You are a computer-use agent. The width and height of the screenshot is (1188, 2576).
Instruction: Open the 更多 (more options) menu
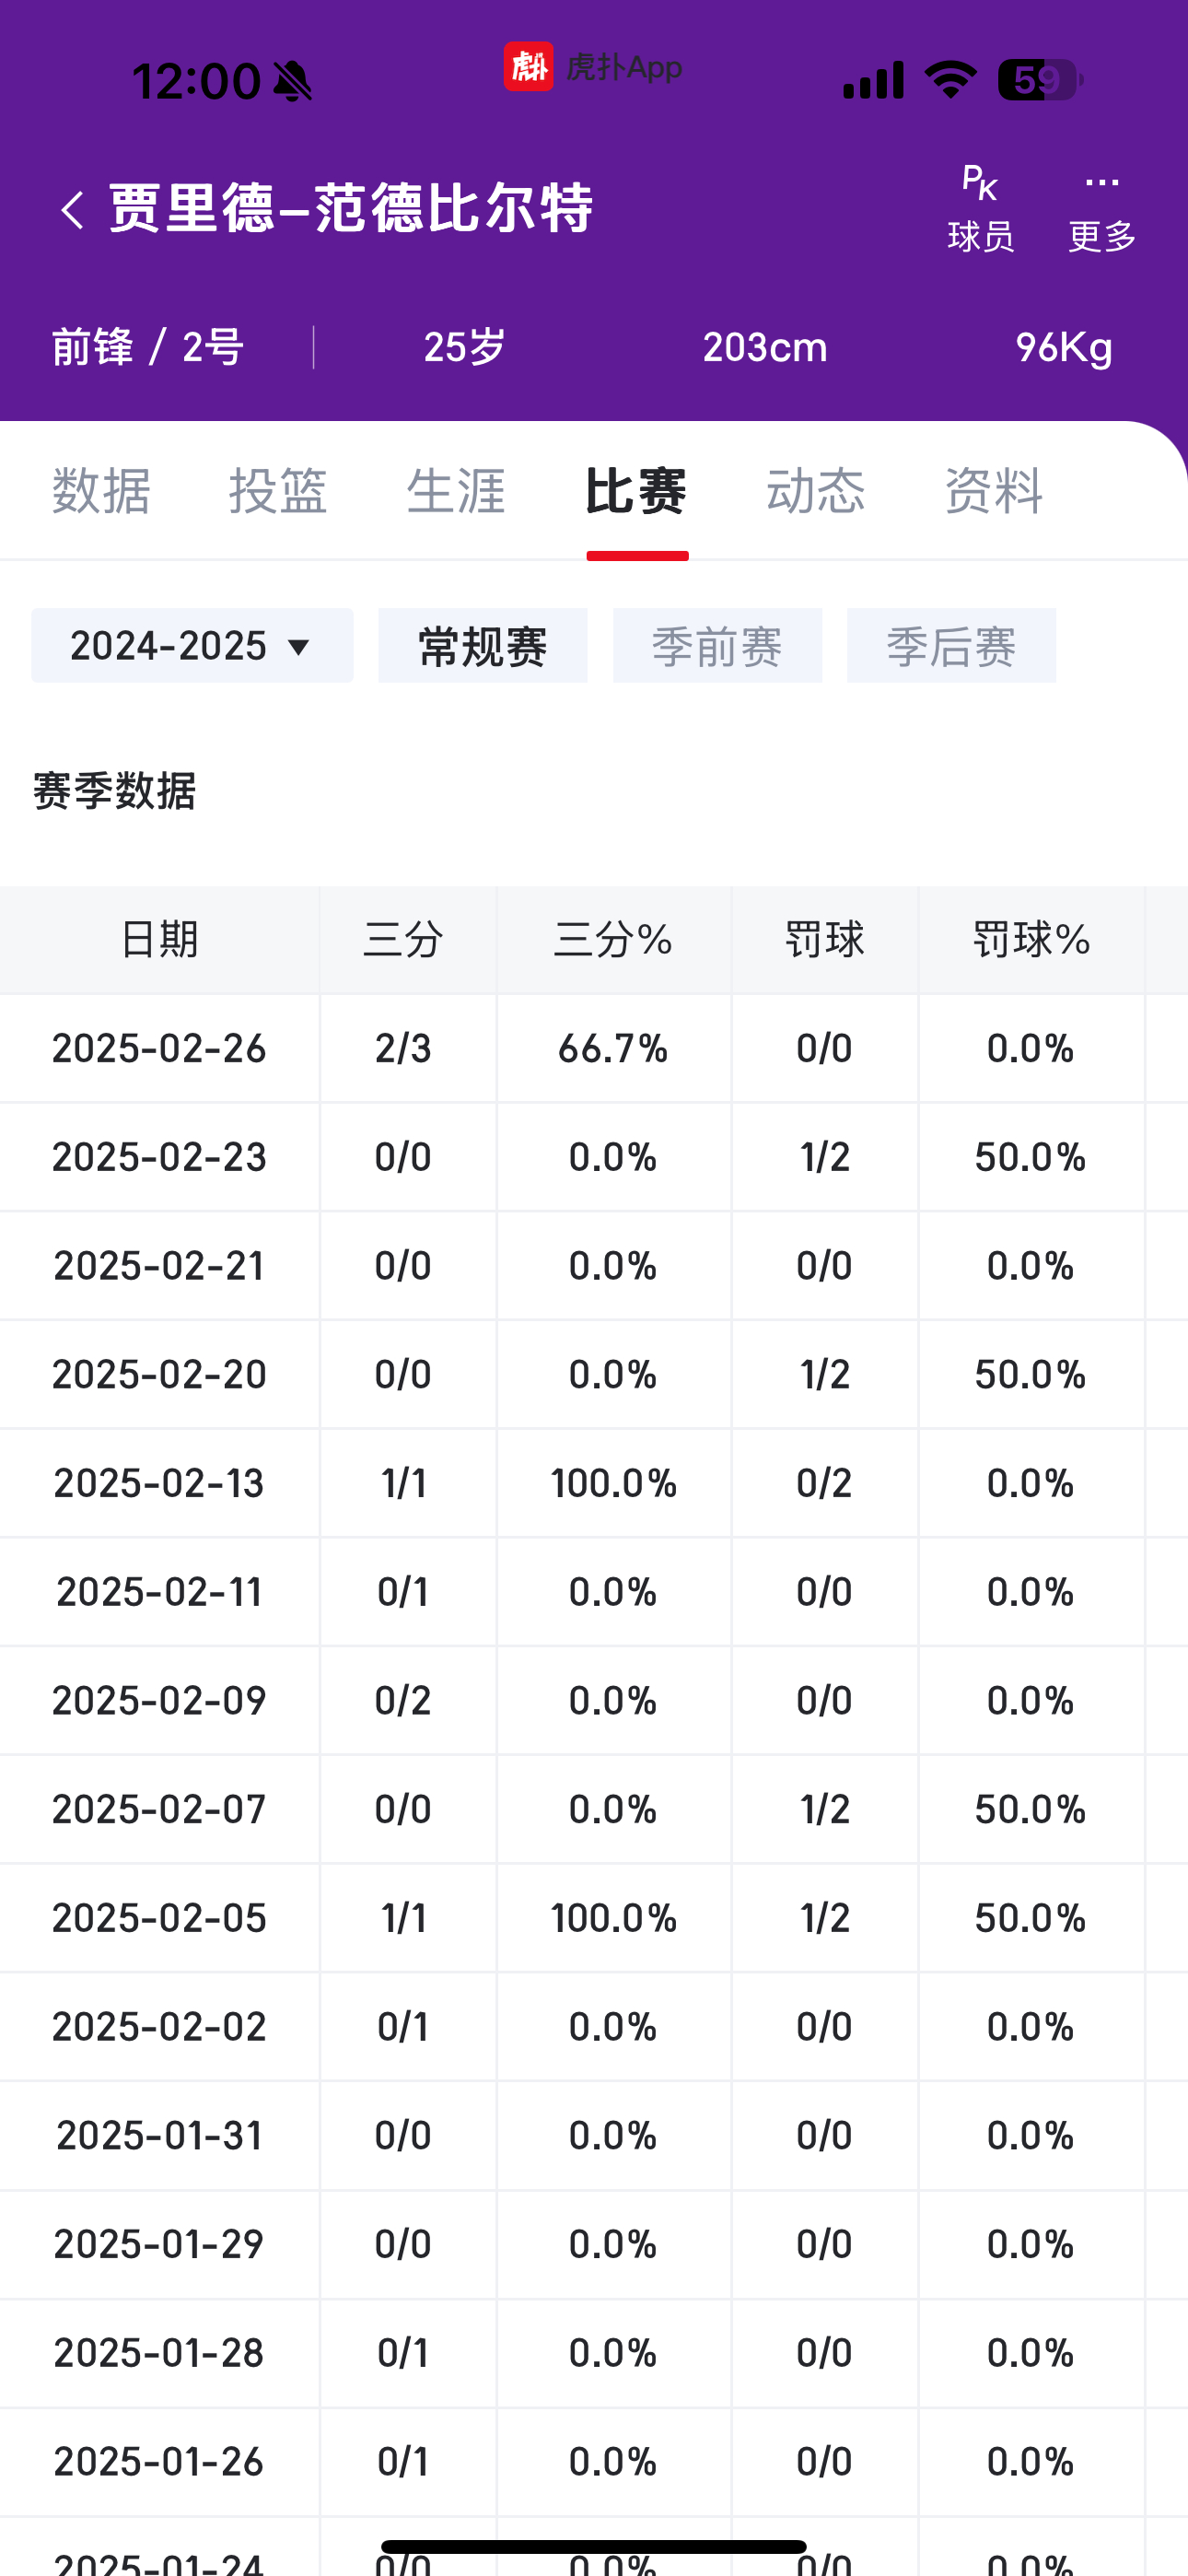coord(1100,205)
